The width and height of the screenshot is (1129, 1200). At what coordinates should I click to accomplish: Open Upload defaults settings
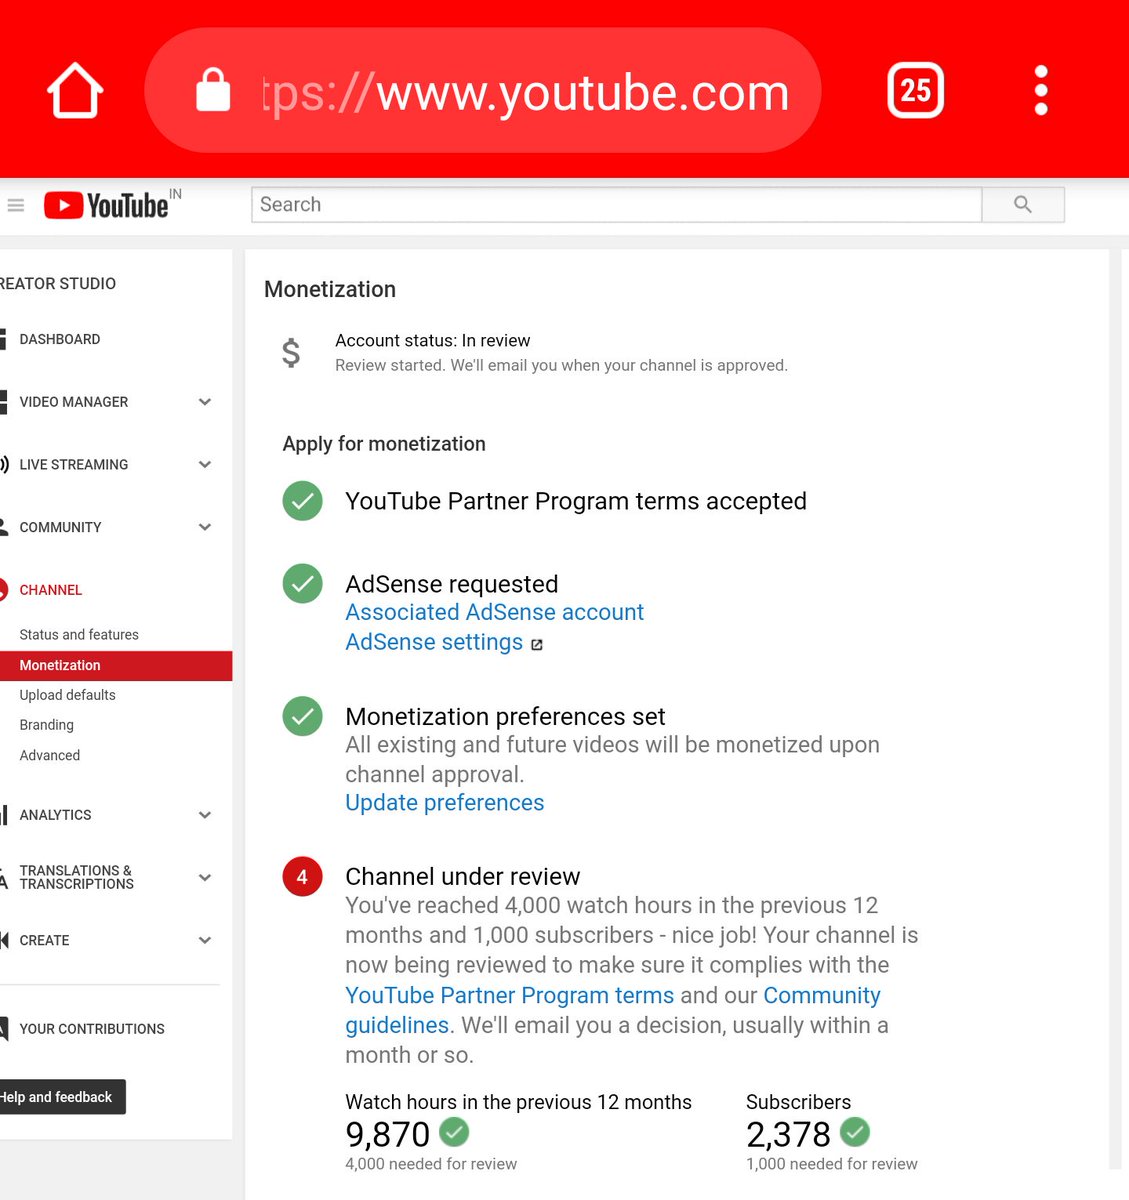(67, 695)
